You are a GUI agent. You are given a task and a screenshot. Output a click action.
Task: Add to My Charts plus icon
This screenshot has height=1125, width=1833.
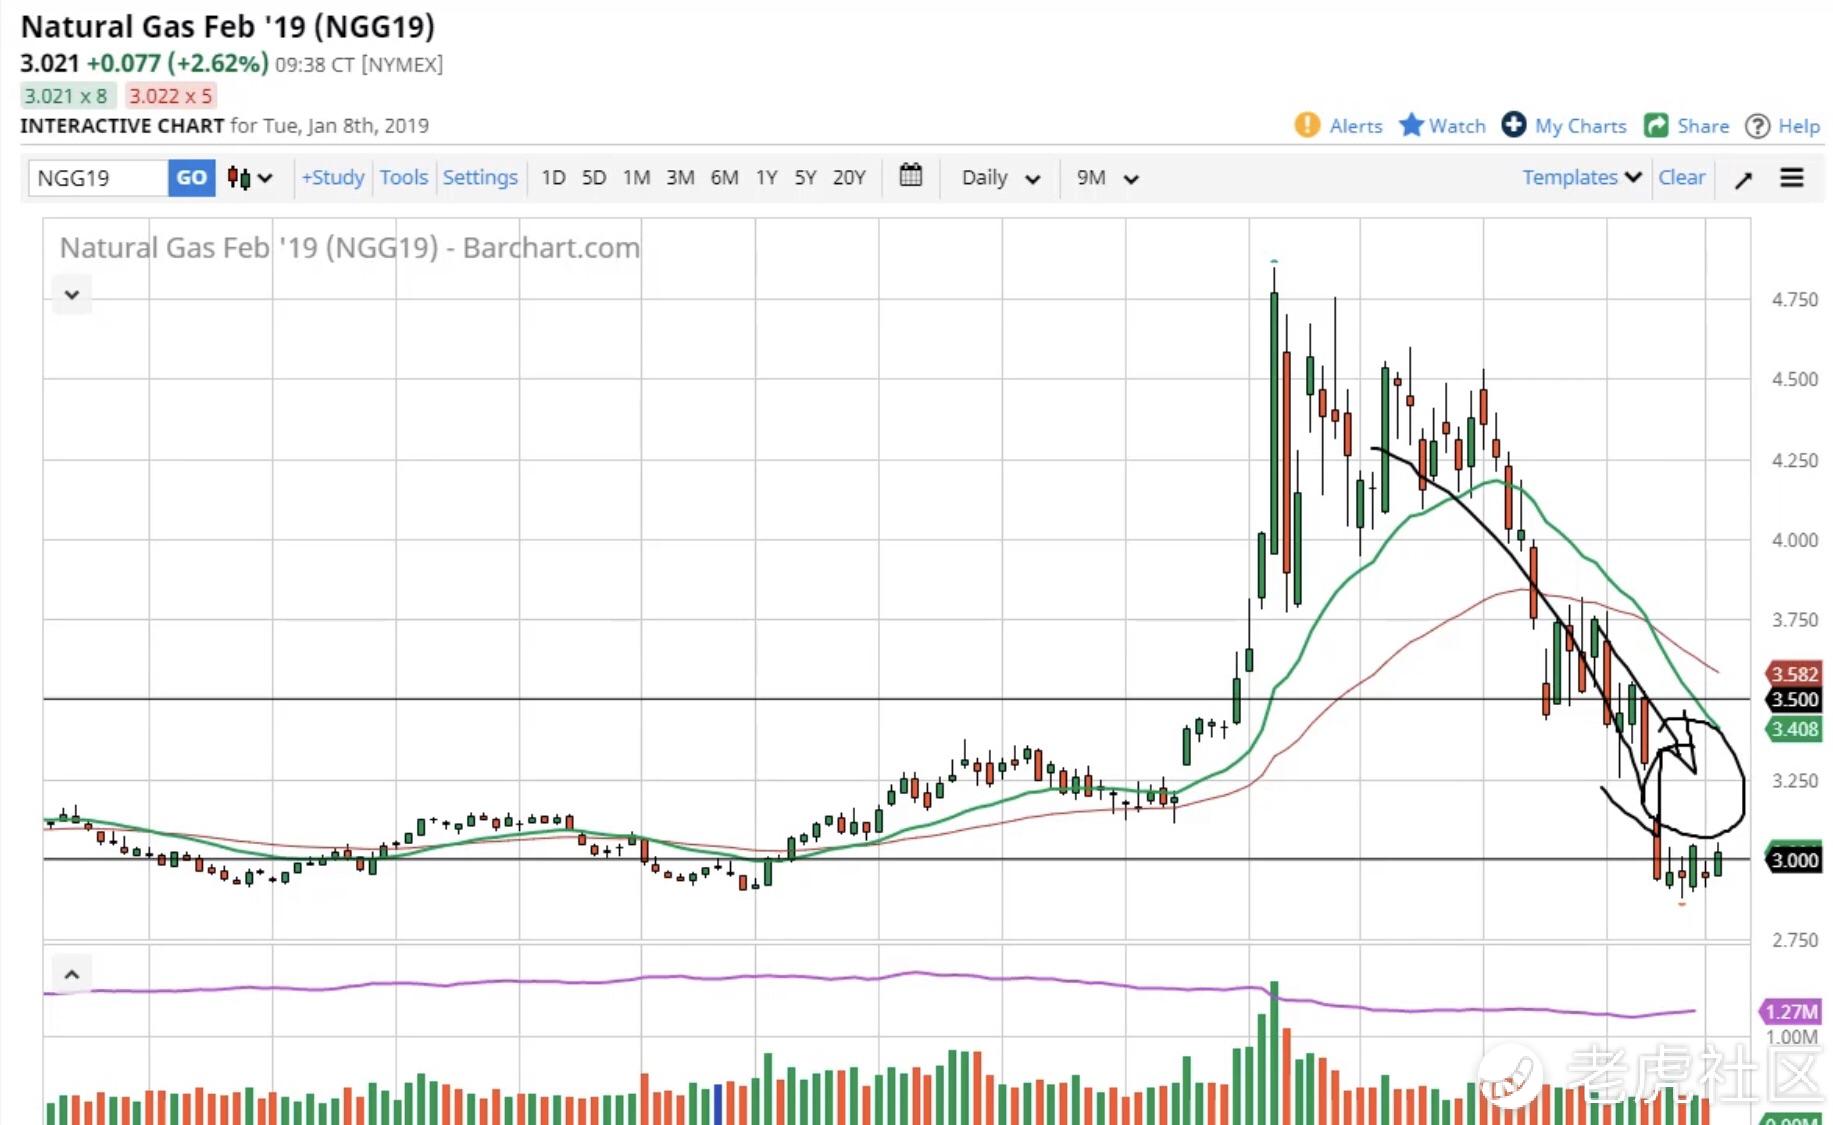point(1513,124)
